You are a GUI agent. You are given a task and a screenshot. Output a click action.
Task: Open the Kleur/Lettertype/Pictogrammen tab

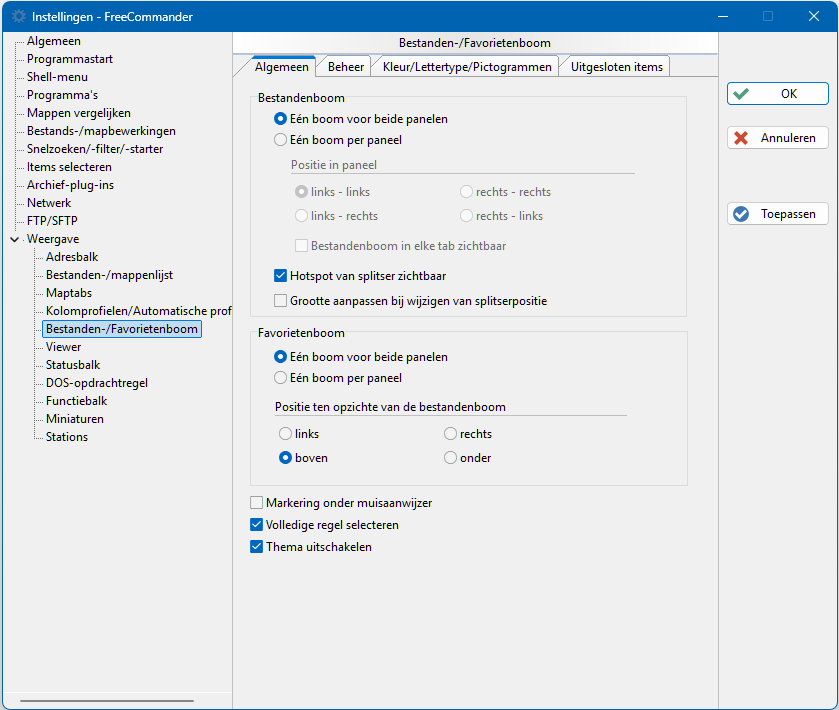[465, 67]
